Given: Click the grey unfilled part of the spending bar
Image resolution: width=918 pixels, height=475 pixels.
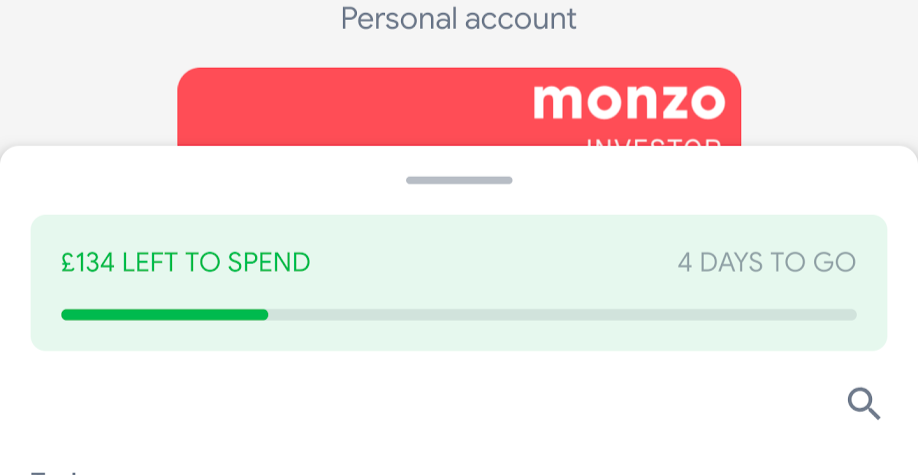Looking at the screenshot, I should 560,314.
